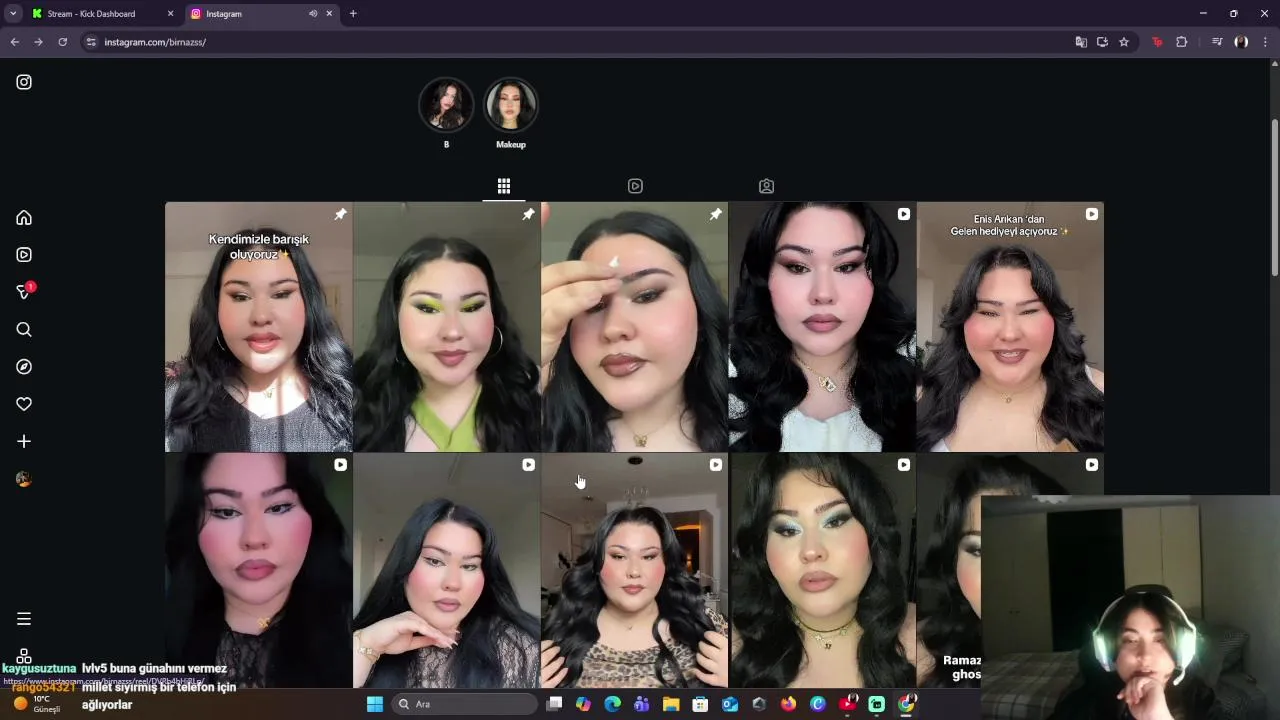Open Notifications heart icon
Image resolution: width=1280 pixels, height=720 pixels.
(x=24, y=404)
